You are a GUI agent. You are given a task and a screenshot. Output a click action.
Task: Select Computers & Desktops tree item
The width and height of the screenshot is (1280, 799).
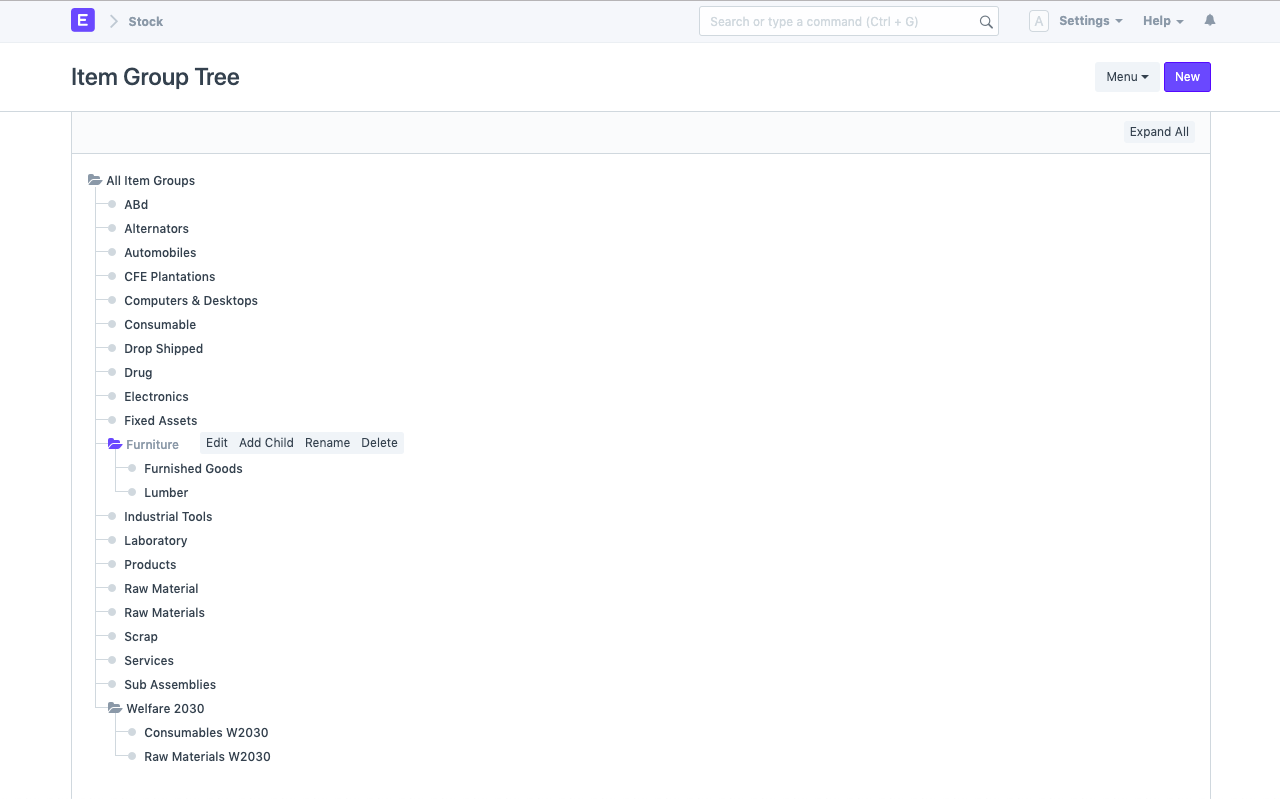tap(191, 301)
